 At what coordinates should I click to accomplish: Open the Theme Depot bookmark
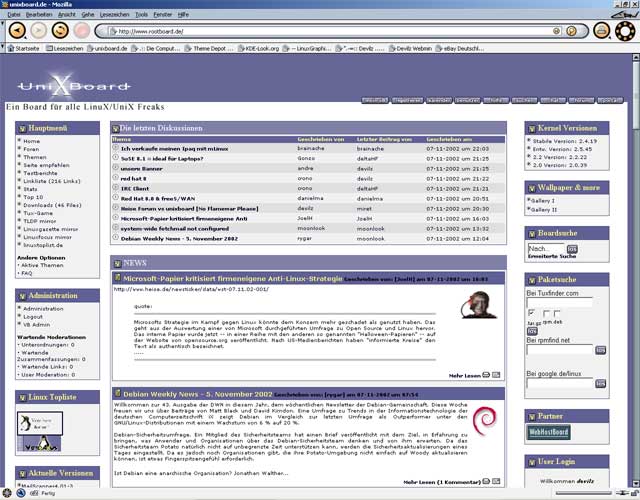[x=209, y=49]
